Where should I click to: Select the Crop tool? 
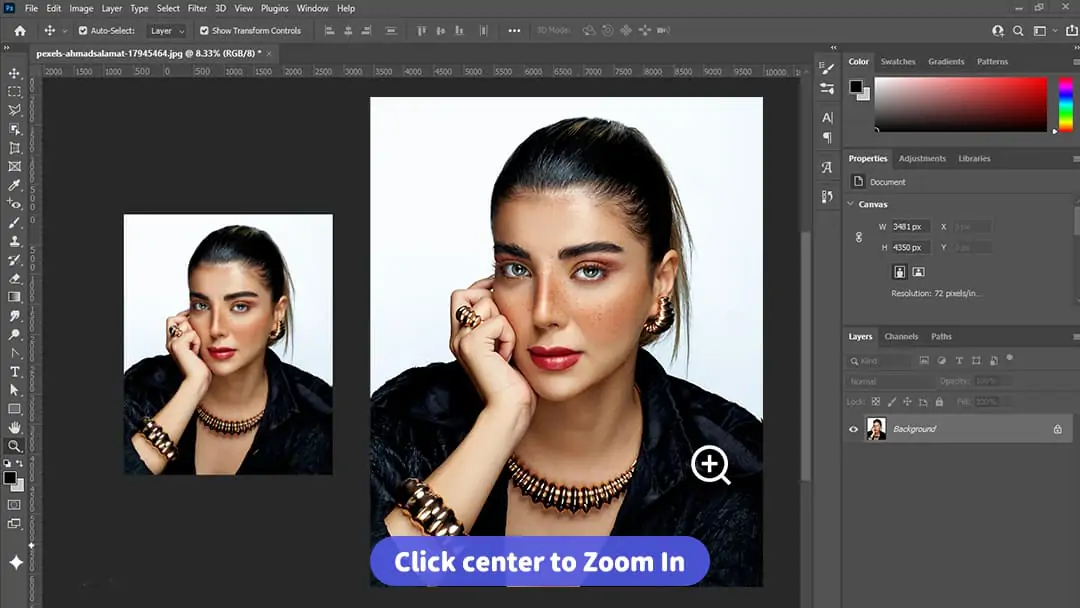coord(14,148)
